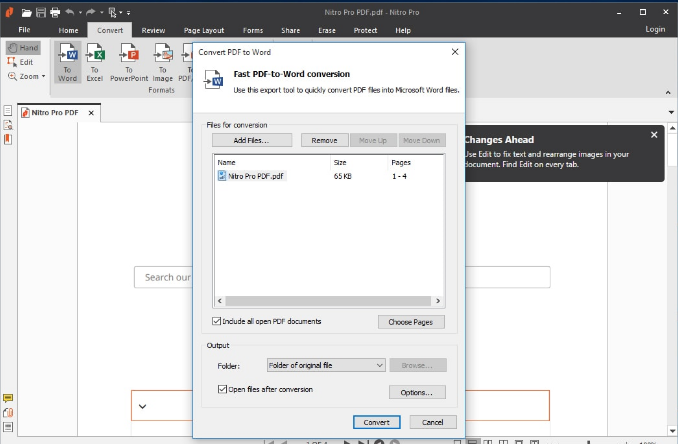Click the To PowerPoint conversion icon
Screen dimensions: 678x444
129,62
